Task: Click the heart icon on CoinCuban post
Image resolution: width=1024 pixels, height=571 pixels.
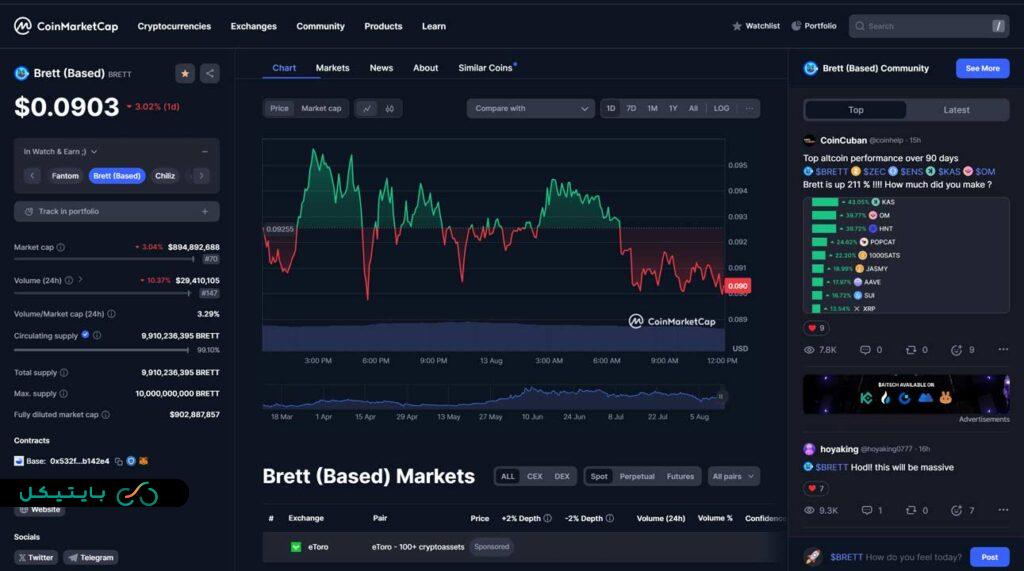Action: click(811, 328)
